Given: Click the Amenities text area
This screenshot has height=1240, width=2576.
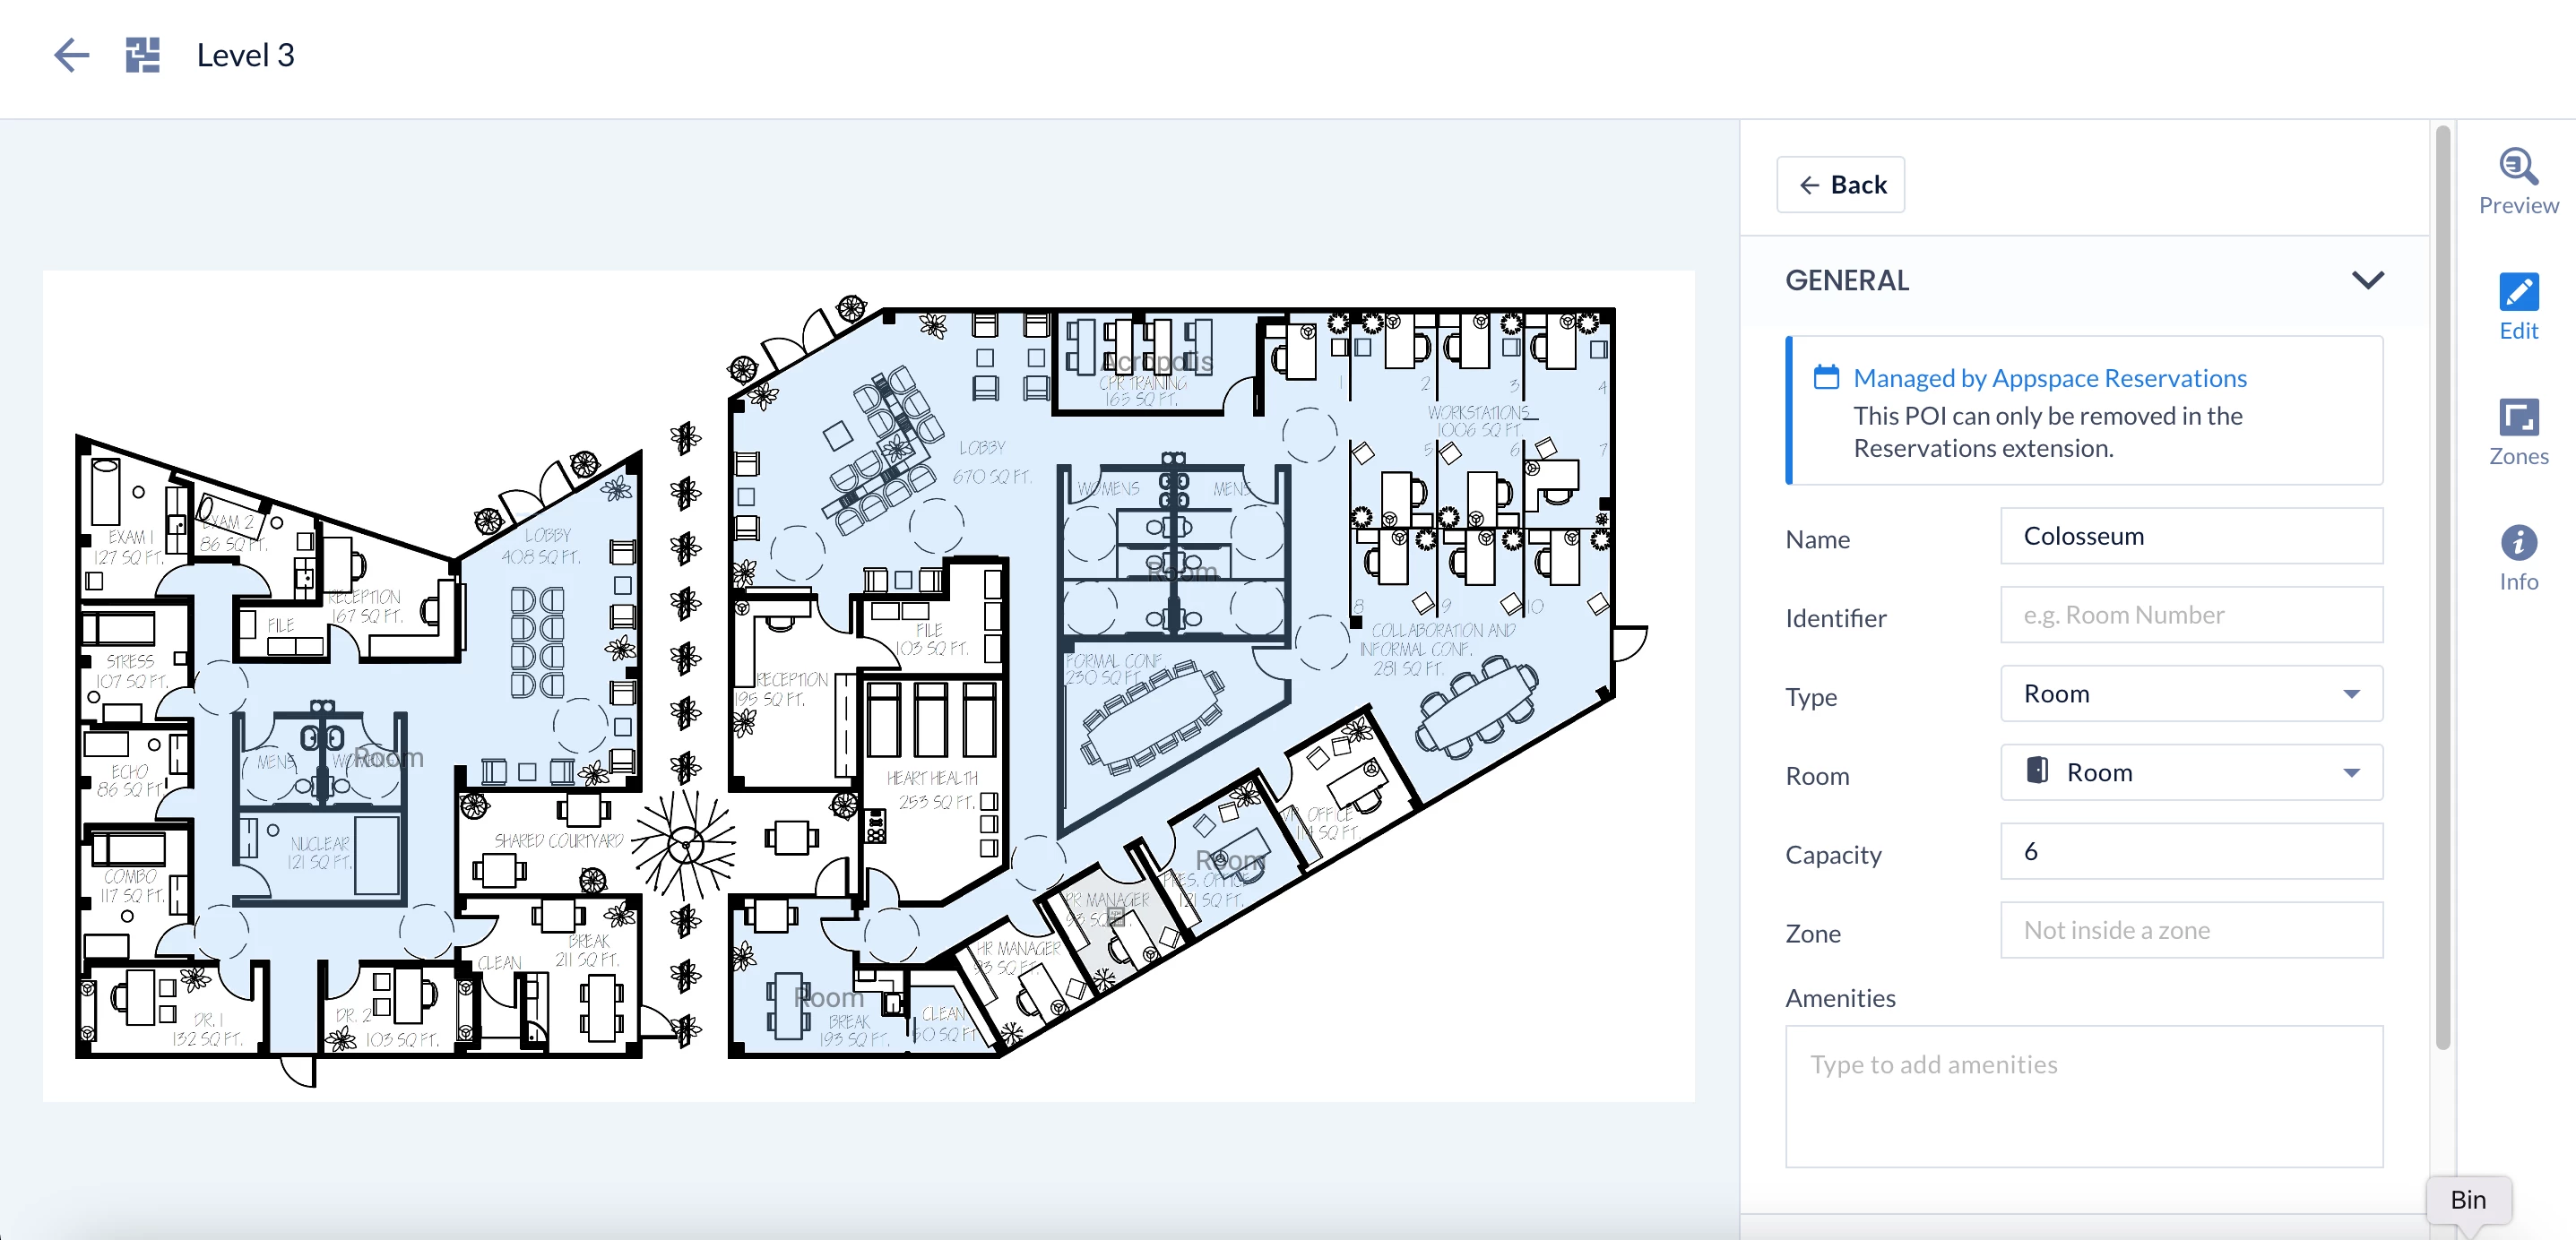Looking at the screenshot, I should coord(2083,1096).
